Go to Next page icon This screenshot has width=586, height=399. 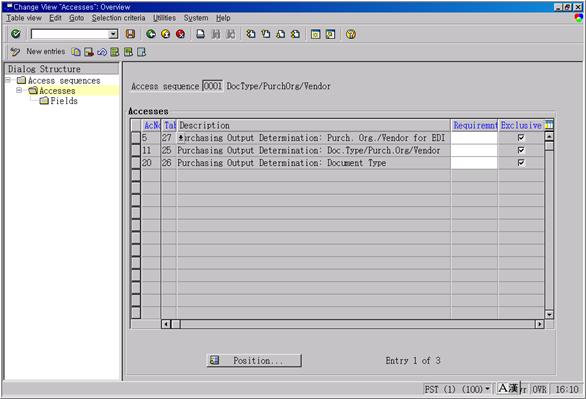(x=280, y=34)
